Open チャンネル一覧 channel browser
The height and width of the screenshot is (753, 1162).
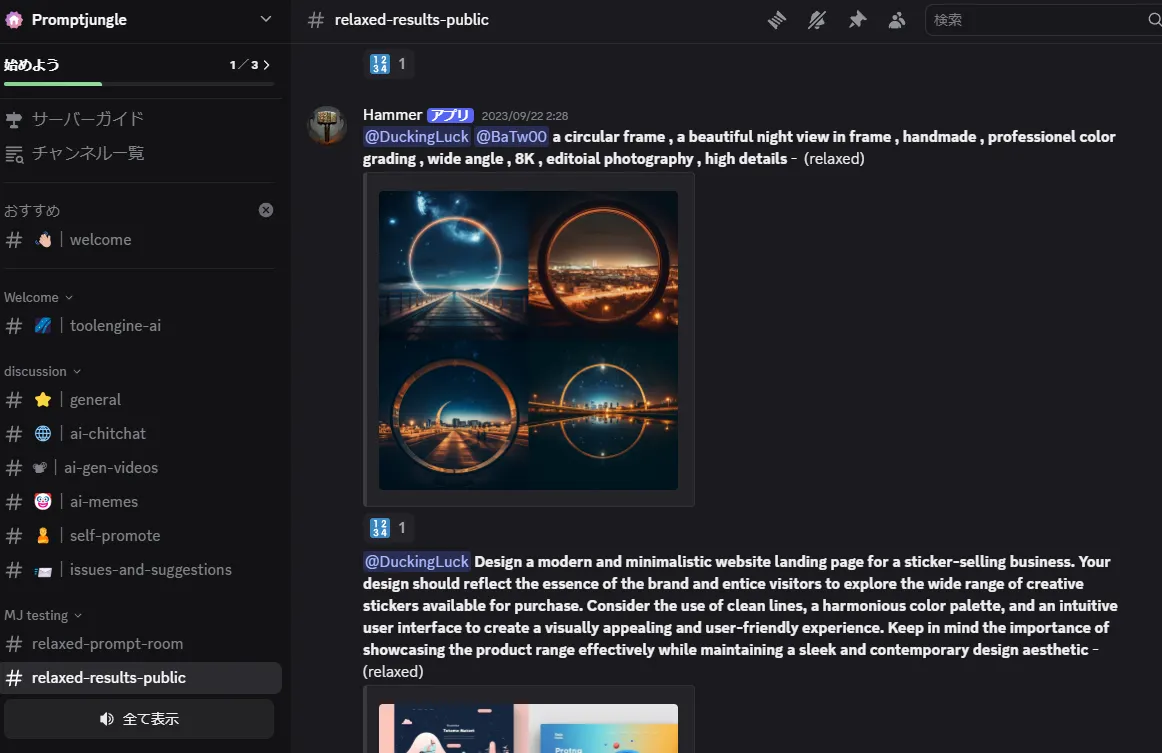point(88,153)
